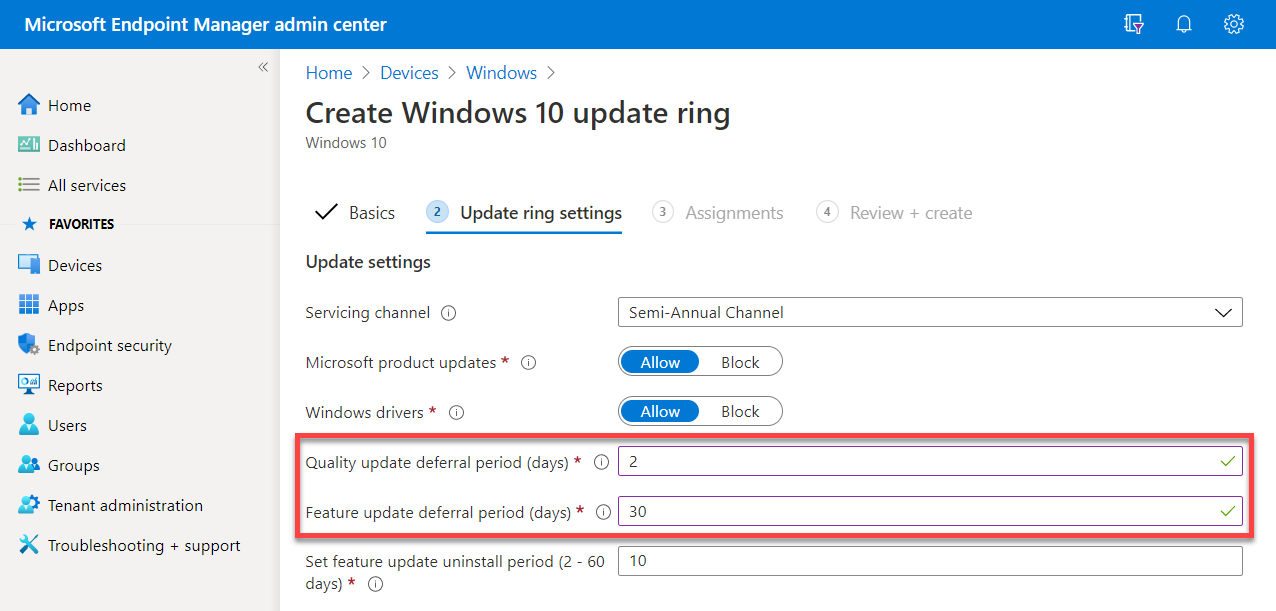The height and width of the screenshot is (611, 1276).
Task: Follow the Devices breadcrumb link
Action: 409,73
